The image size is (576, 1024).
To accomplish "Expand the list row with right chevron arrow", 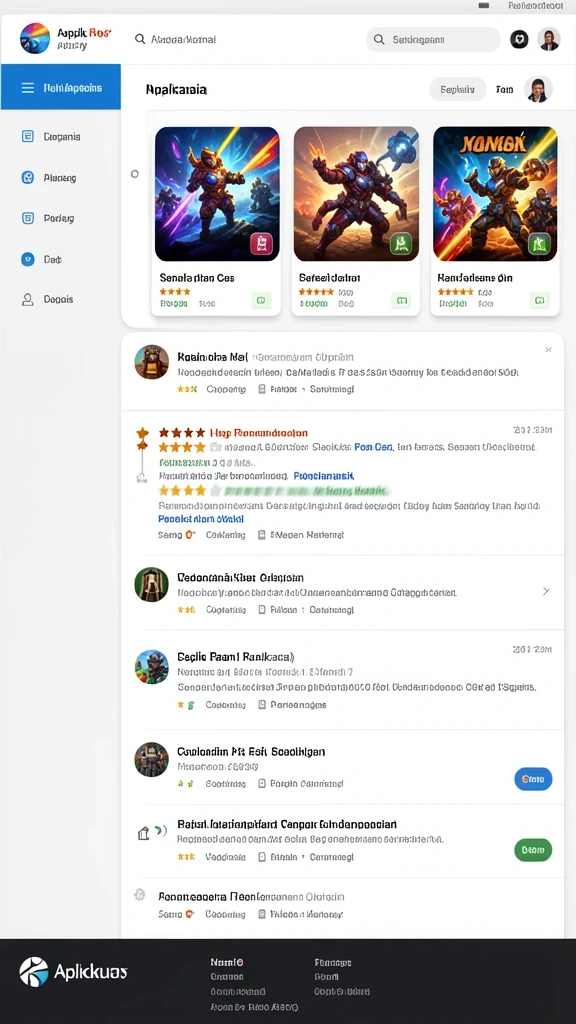I will point(546,591).
